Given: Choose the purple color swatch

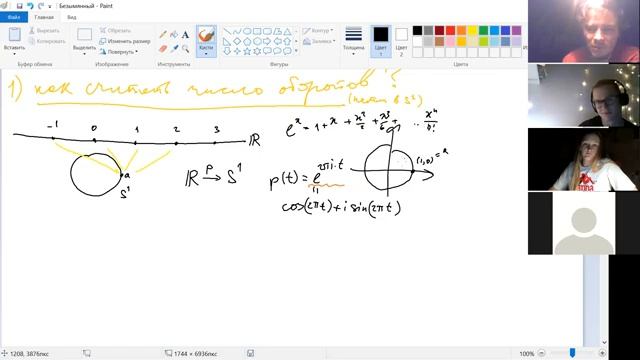Looking at the screenshot, I should [x=516, y=31].
